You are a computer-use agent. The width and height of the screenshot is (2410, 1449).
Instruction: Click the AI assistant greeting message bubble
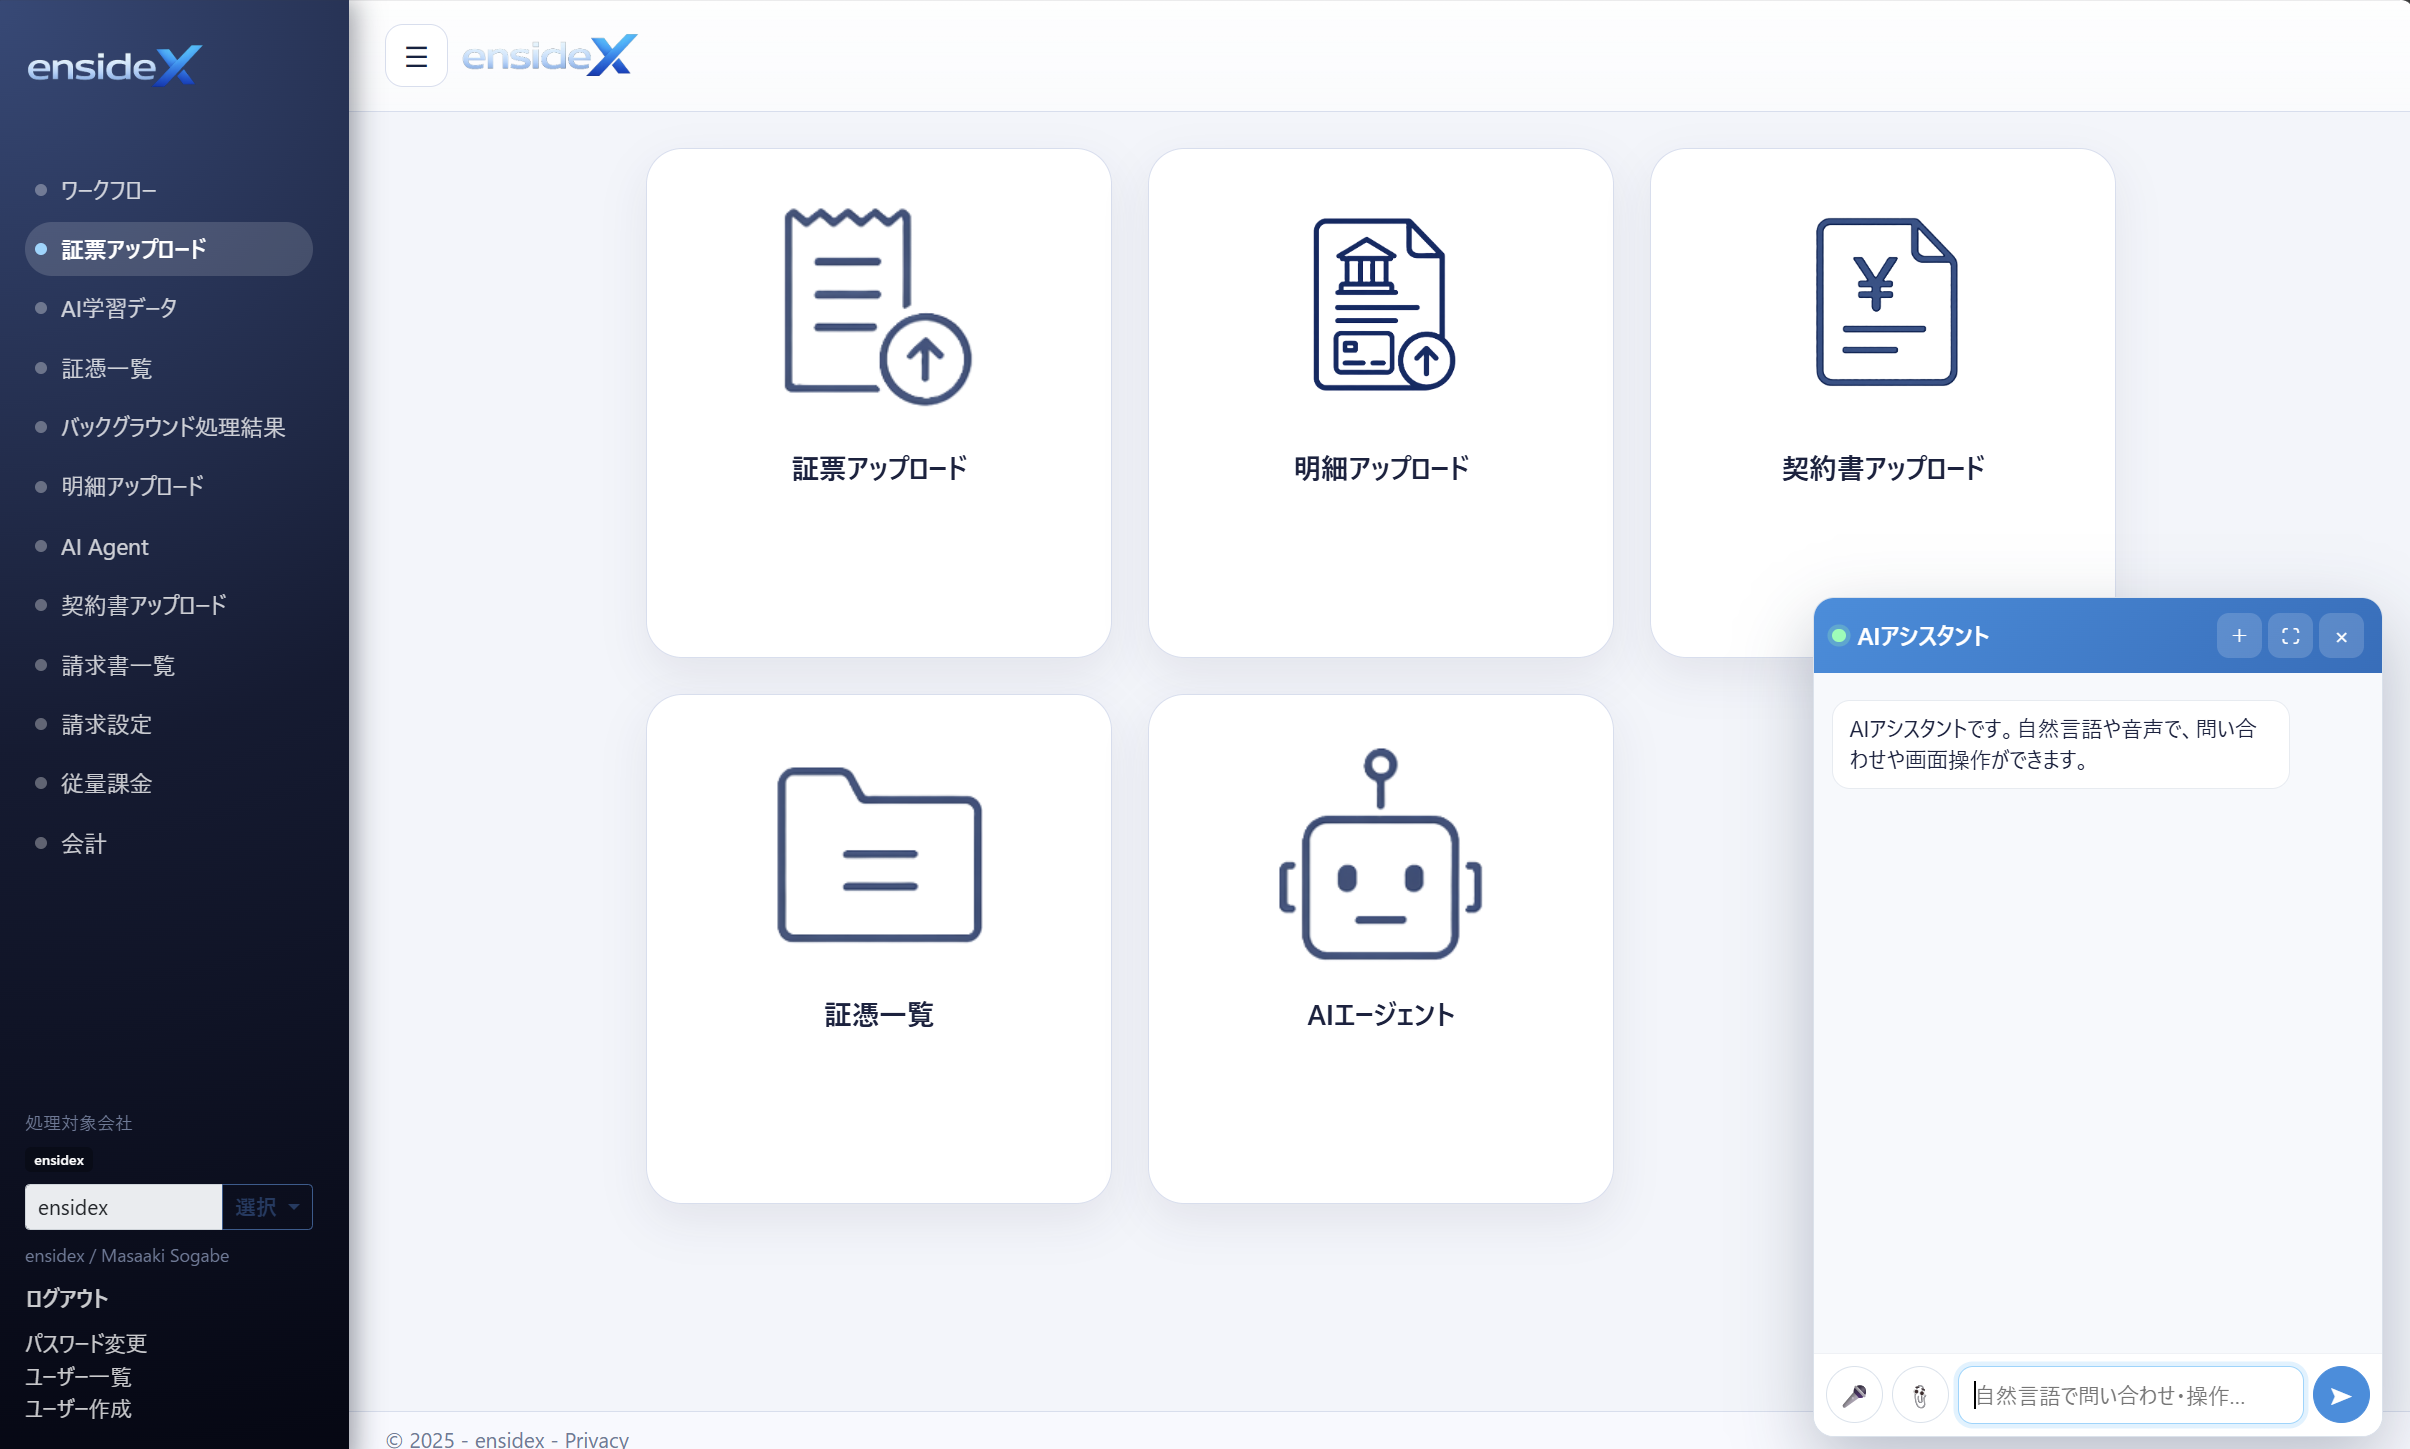2060,744
